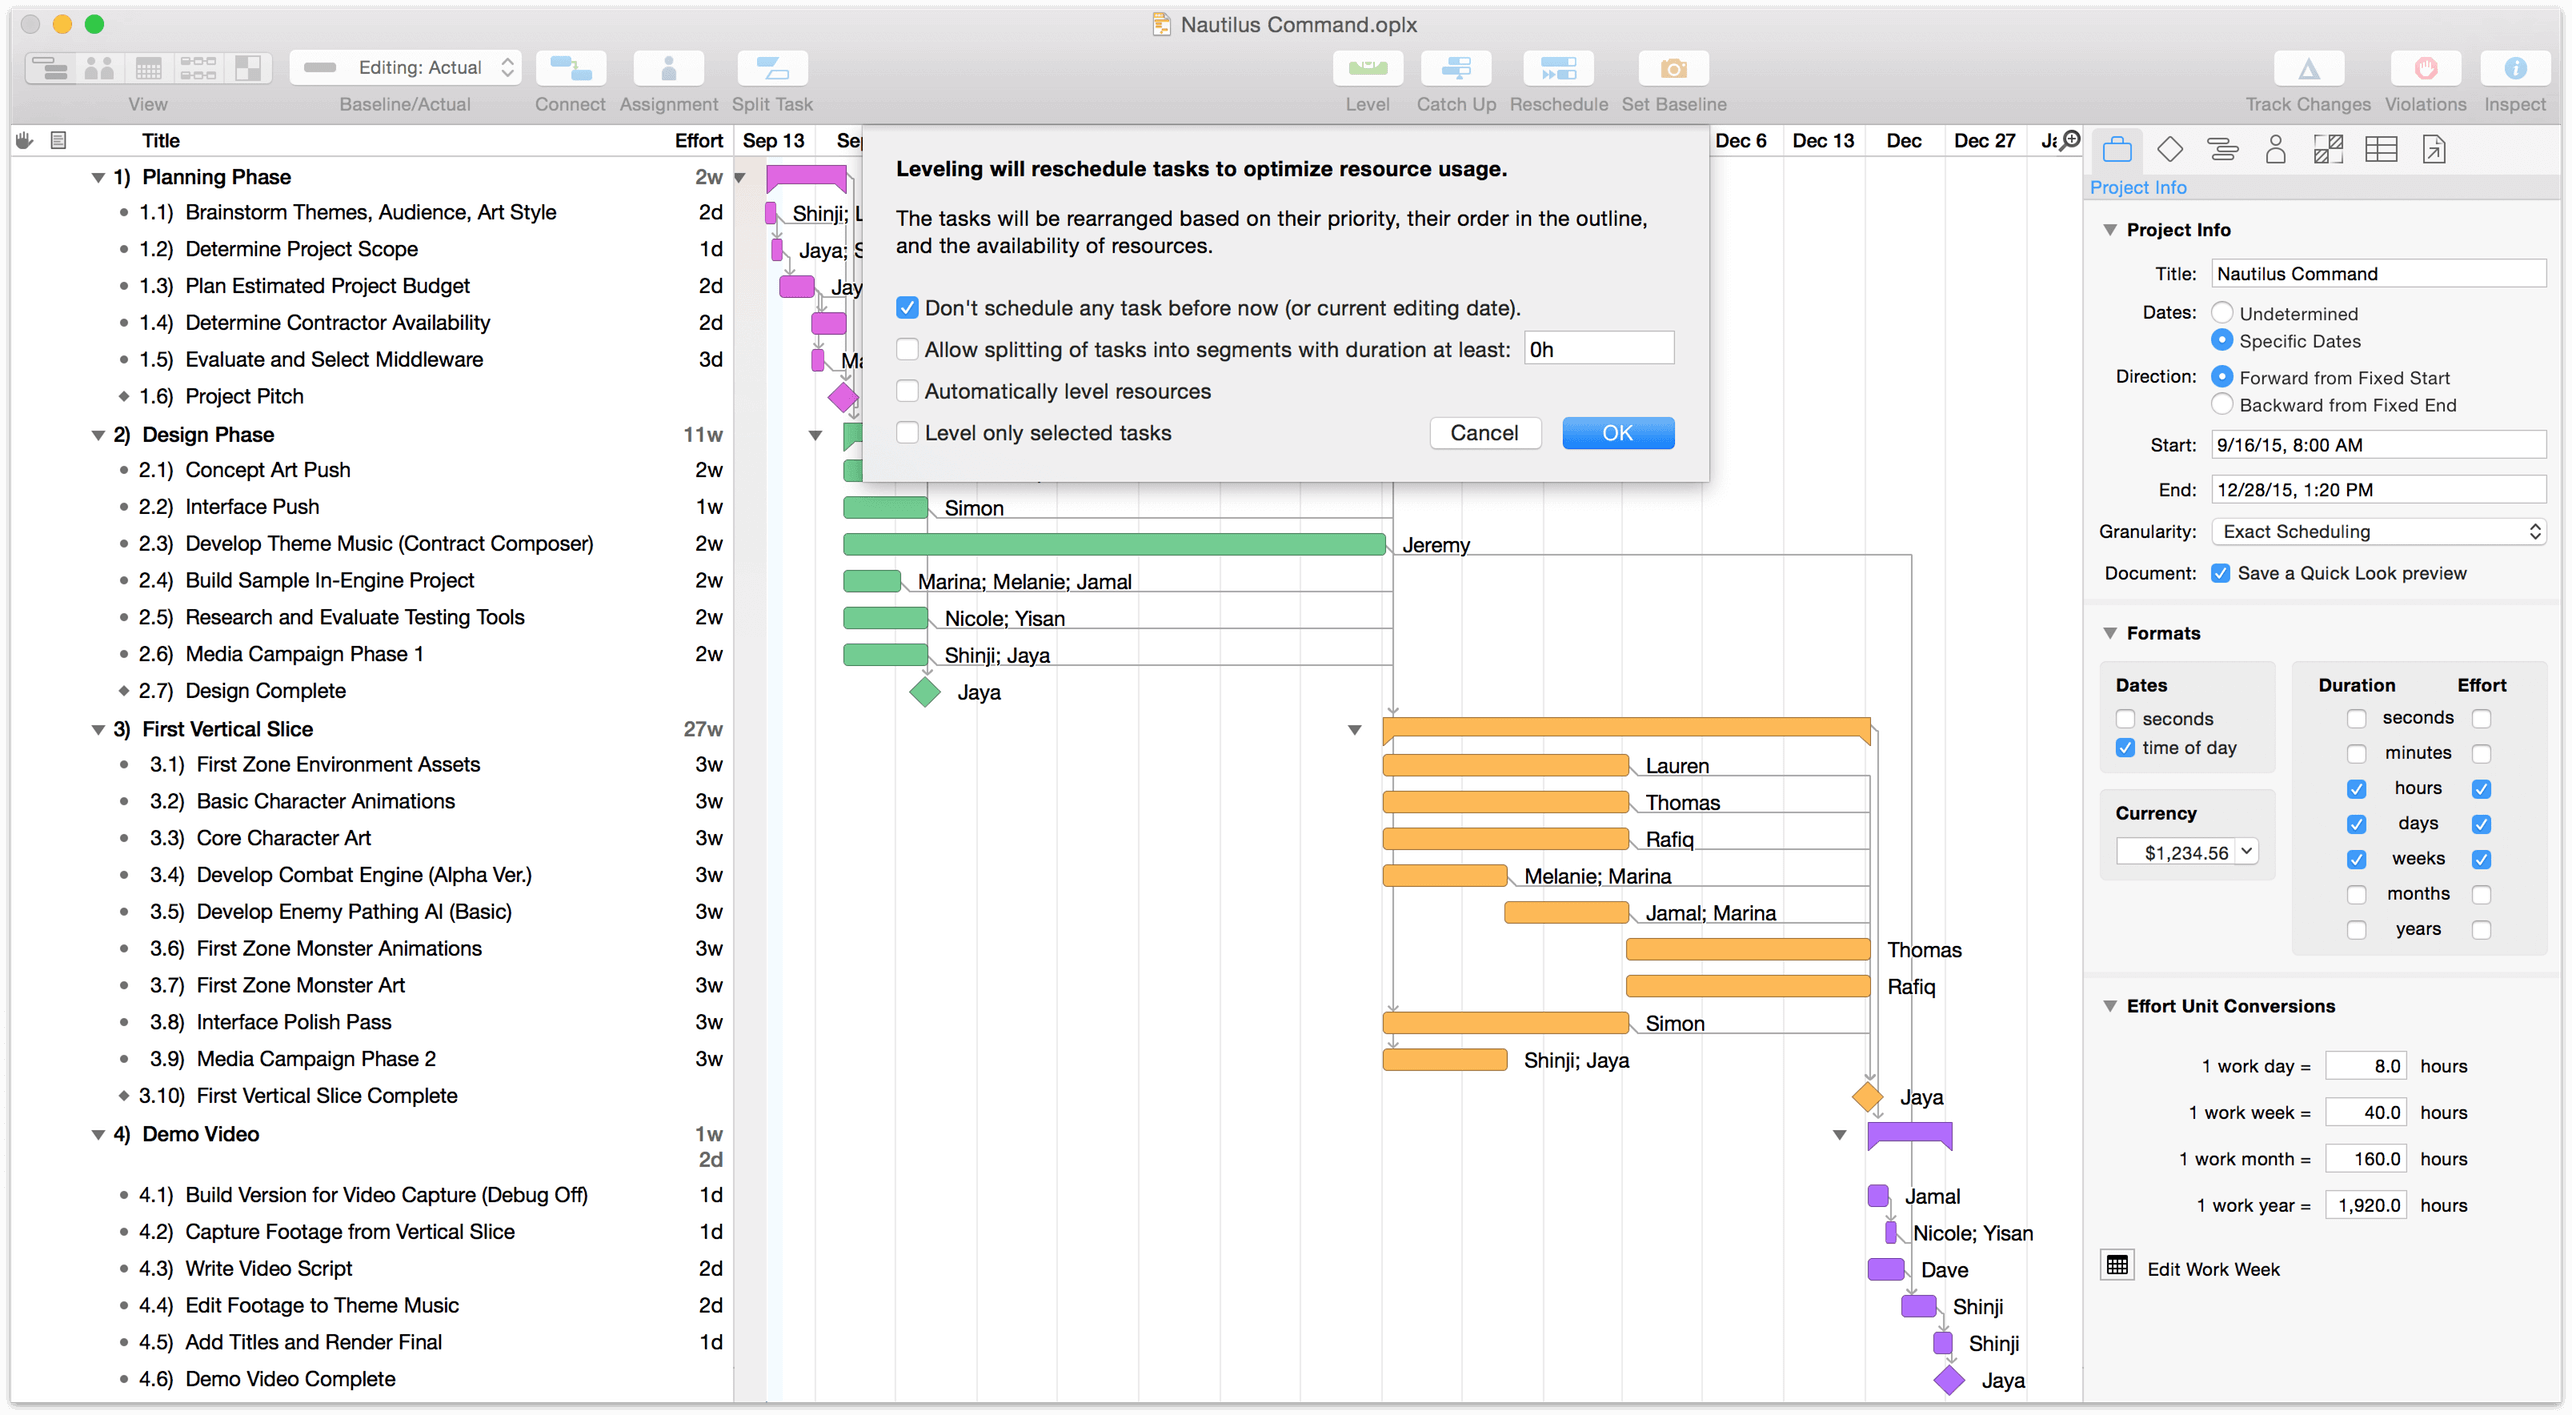The height and width of the screenshot is (1415, 2572).
Task: Click the Reschedule toolbar icon
Action: click(1563, 66)
